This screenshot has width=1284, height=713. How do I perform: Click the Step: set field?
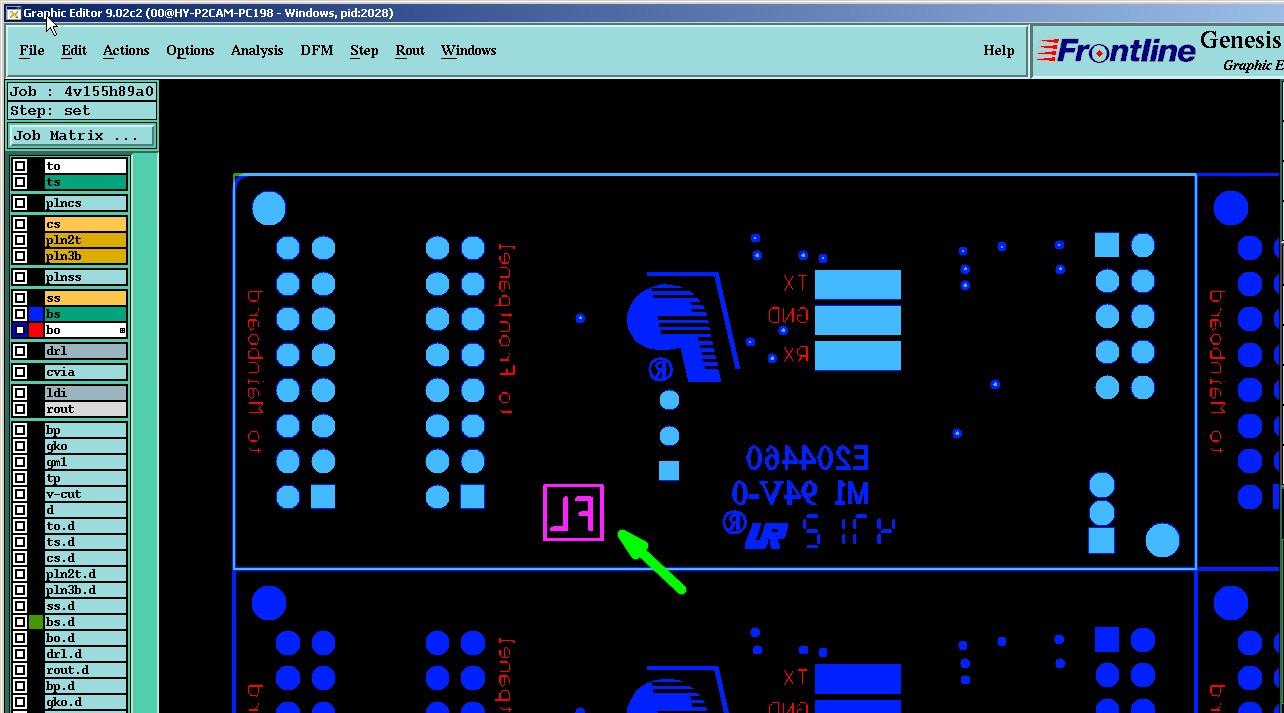82,111
